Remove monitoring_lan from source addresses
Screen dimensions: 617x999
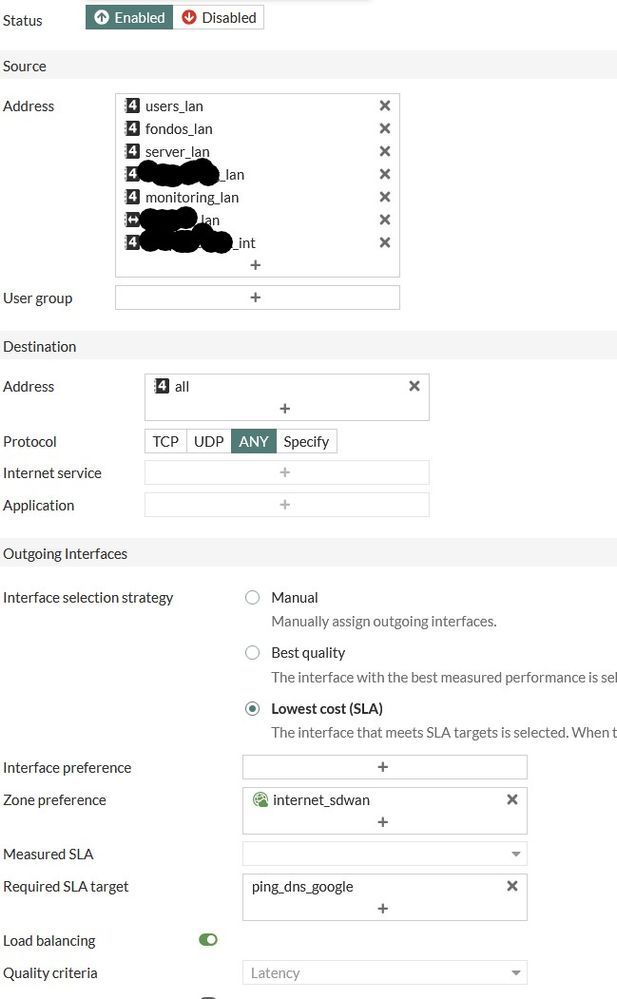click(384, 197)
